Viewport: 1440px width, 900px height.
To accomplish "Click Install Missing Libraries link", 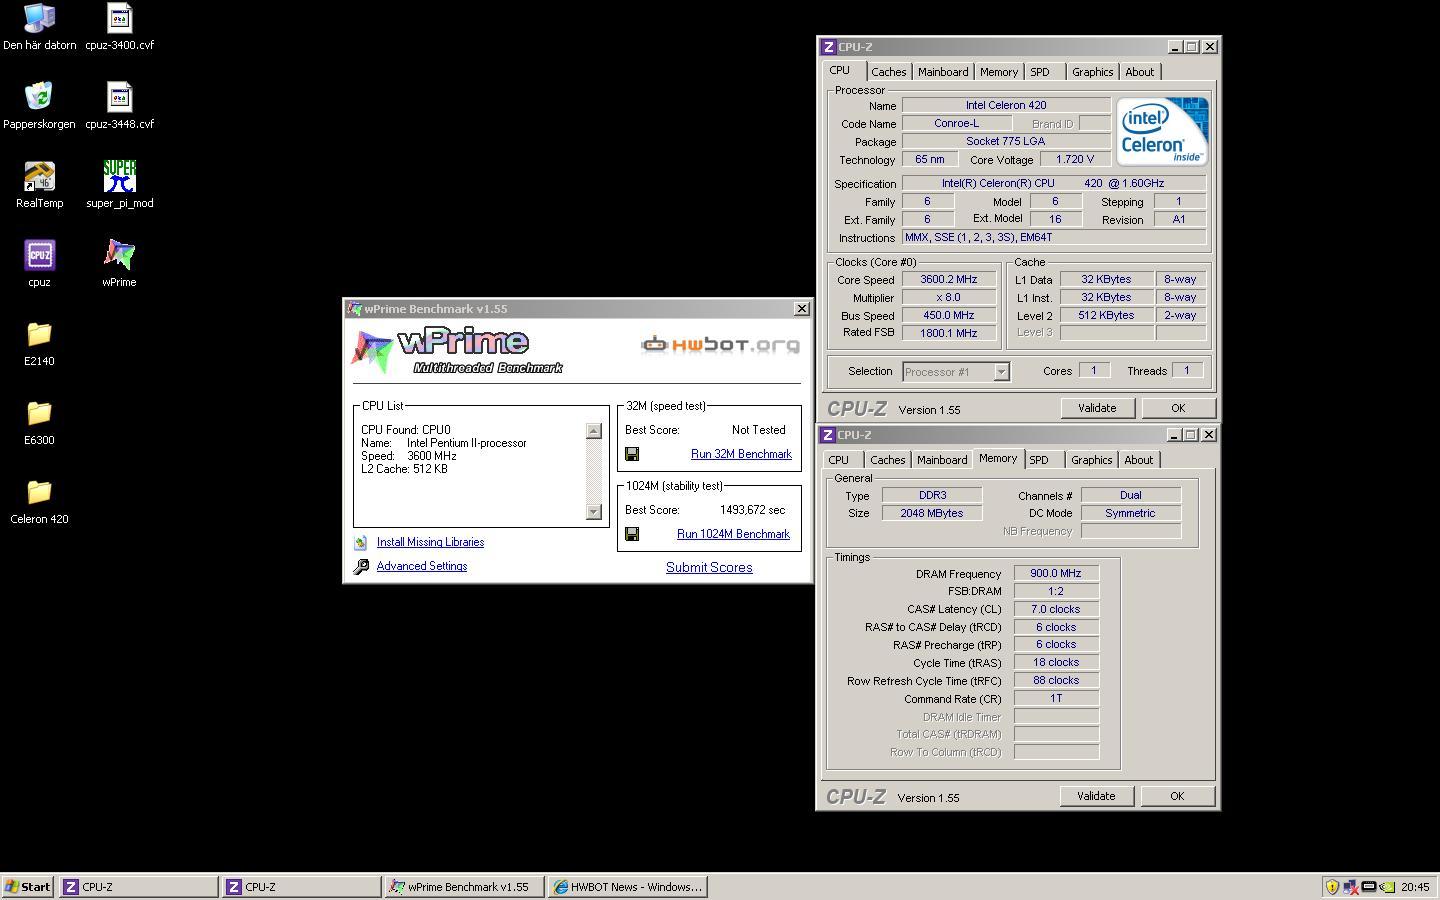I will click(x=430, y=542).
